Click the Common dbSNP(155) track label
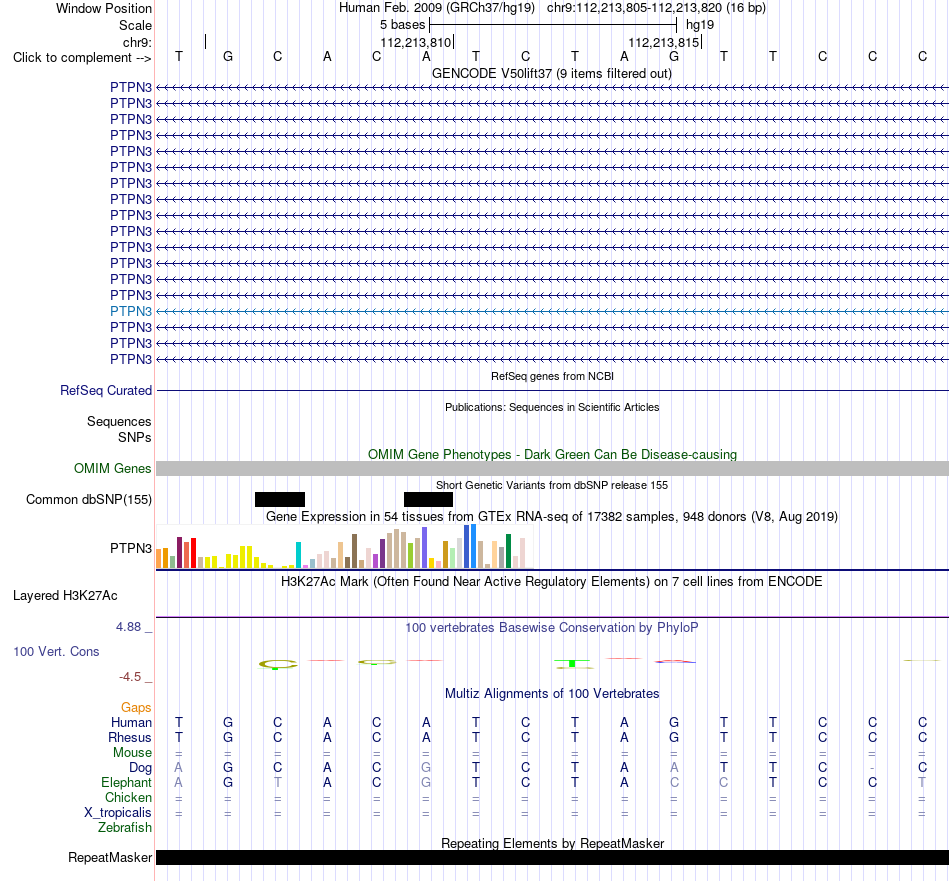The width and height of the screenshot is (950, 881). tap(89, 500)
